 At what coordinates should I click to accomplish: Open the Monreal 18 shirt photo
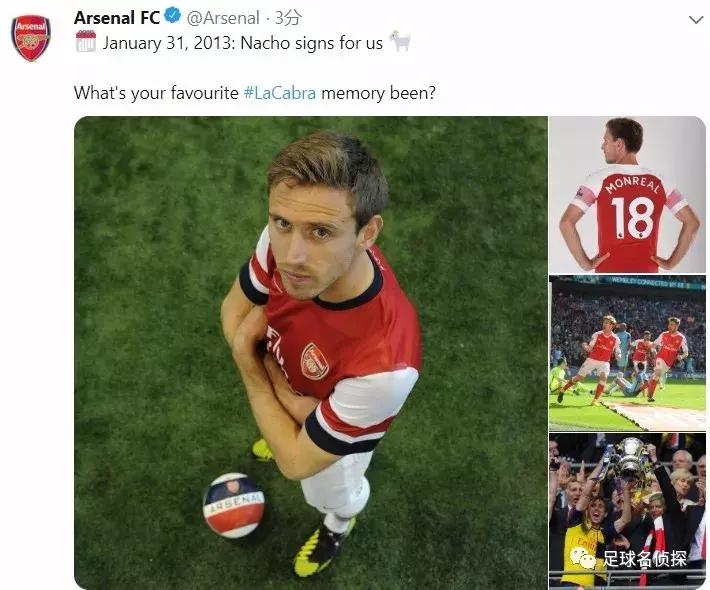(627, 194)
